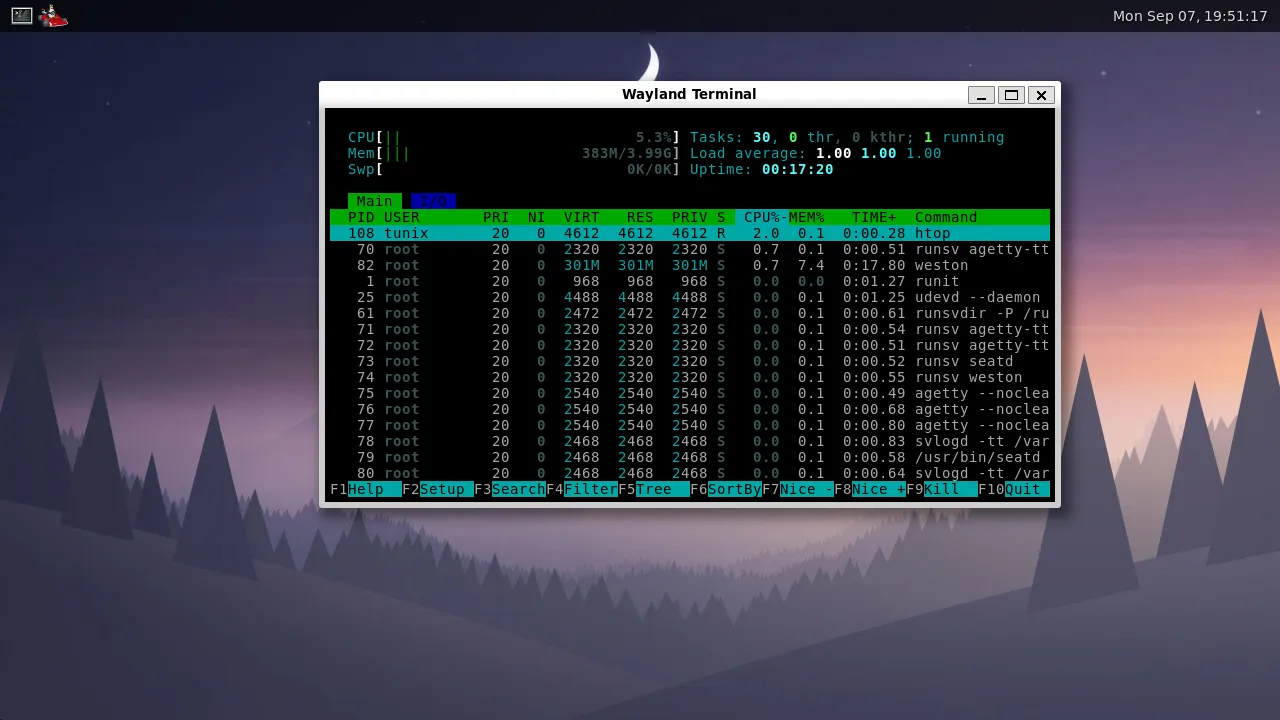This screenshot has height=720, width=1280.
Task: Minimize the Wayland Terminal window
Action: [981, 95]
